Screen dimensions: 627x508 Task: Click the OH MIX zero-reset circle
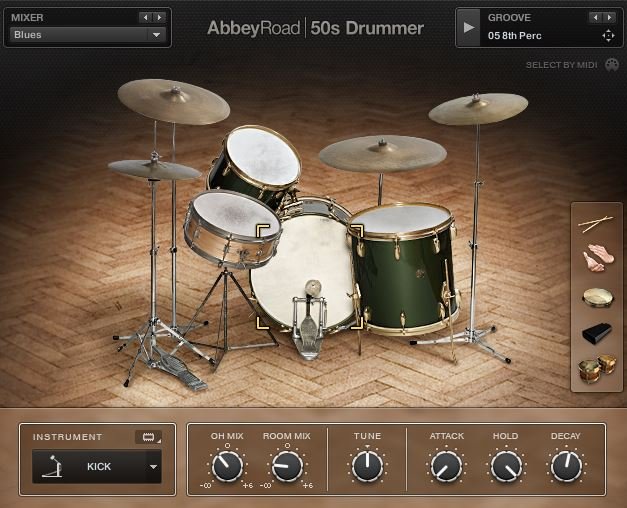(x=227, y=446)
